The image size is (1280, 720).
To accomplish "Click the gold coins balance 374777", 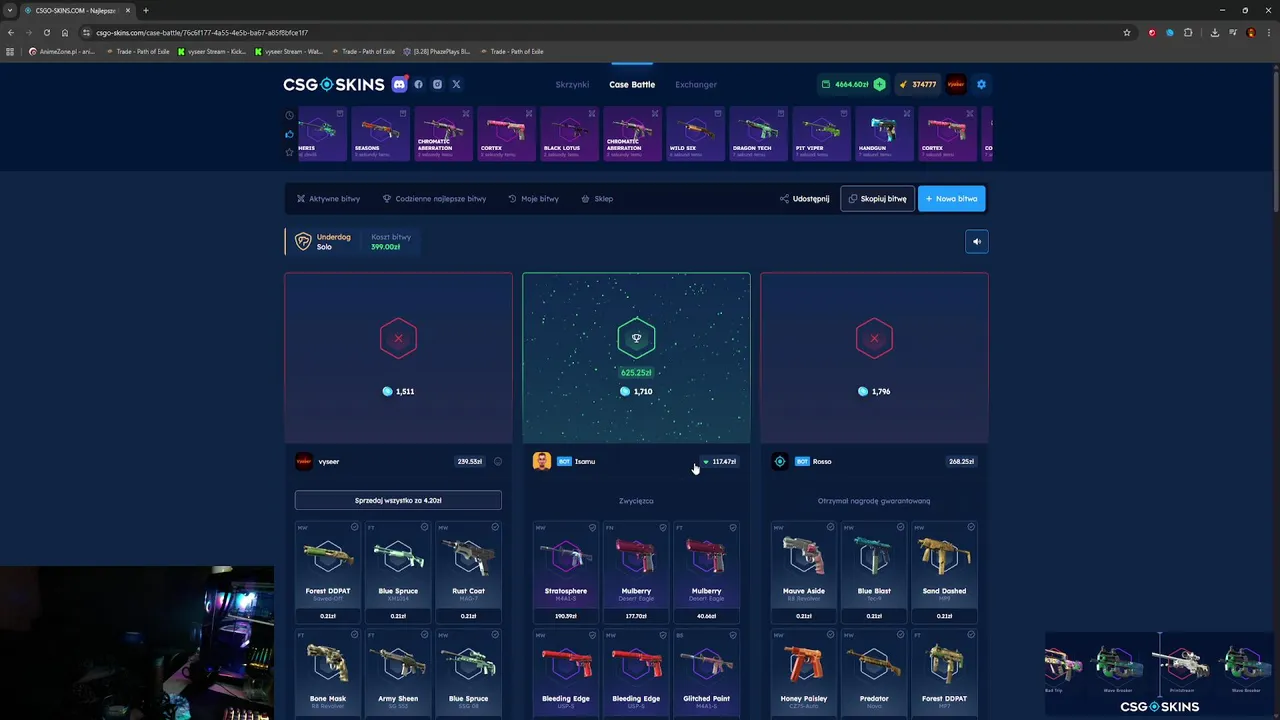I will pyautogui.click(x=917, y=84).
